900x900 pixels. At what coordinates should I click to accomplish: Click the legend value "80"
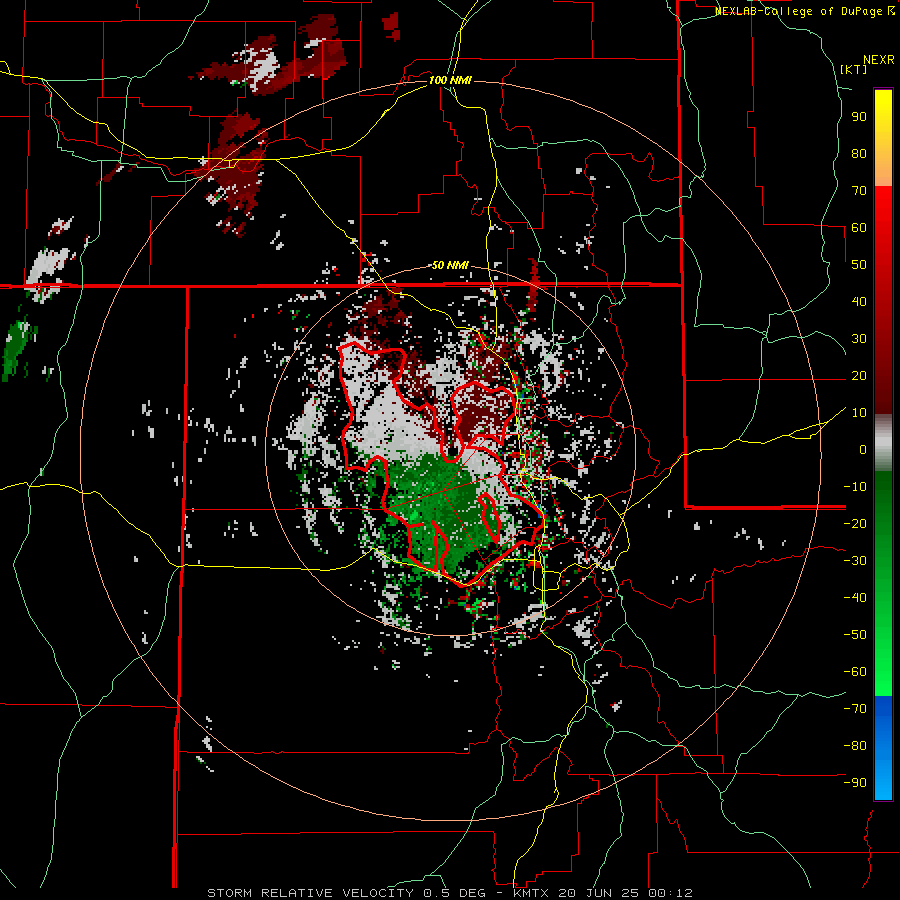click(x=859, y=153)
